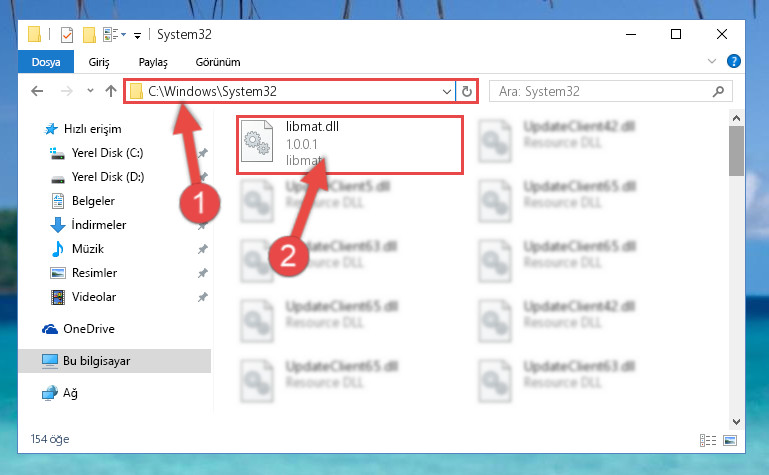Open the Görünüm ribbon tab
Screen dimensions: 769x475
[x=218, y=62]
